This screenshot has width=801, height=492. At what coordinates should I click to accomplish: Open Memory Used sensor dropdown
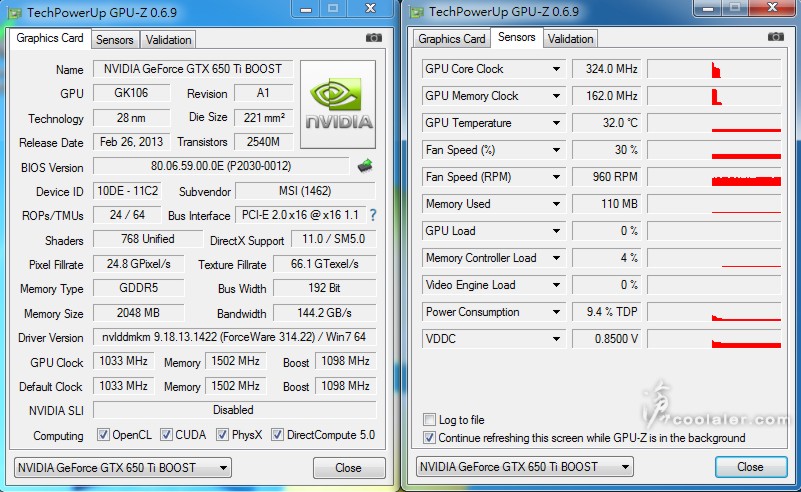556,204
